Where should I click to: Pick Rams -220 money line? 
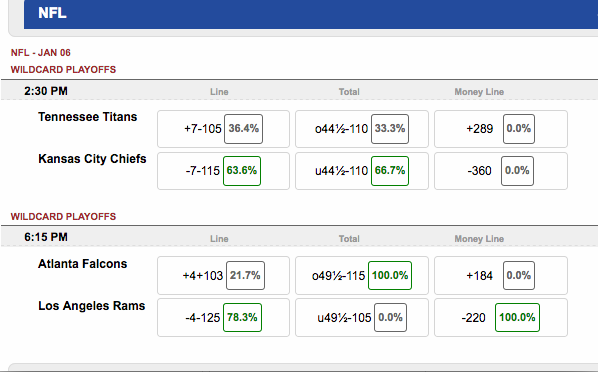[501, 317]
